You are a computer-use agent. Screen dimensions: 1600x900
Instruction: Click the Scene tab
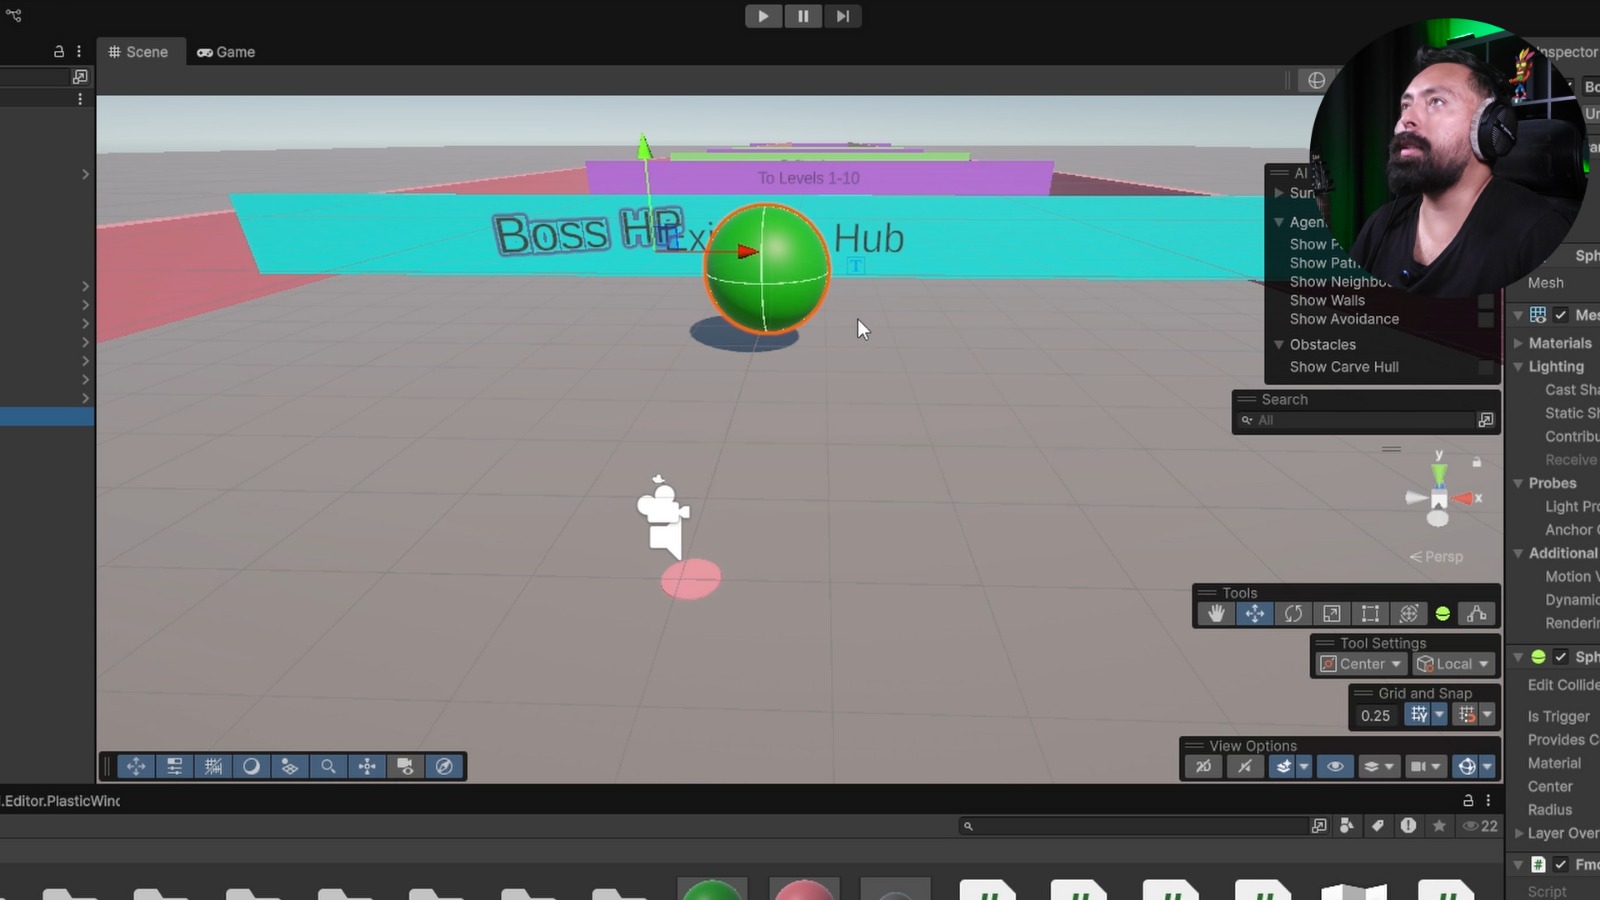(140, 52)
